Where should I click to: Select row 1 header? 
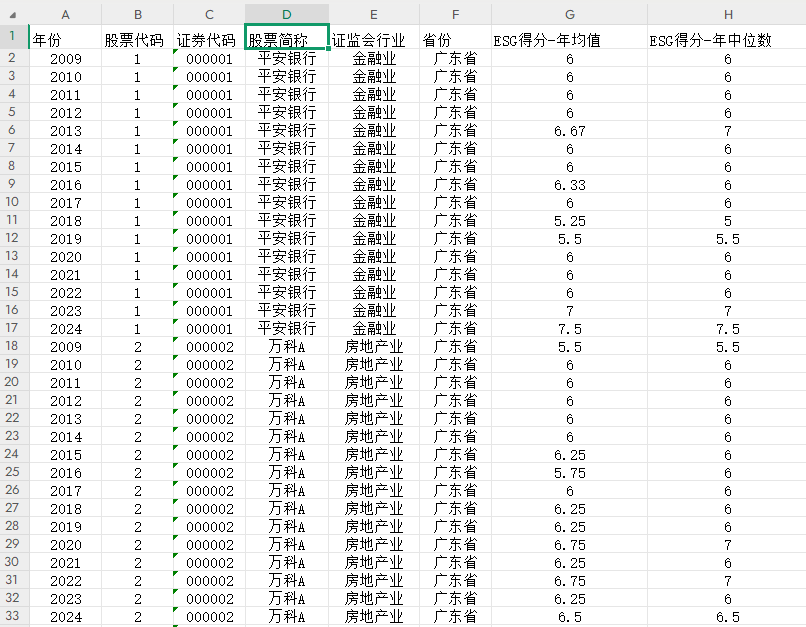pyautogui.click(x=12, y=36)
